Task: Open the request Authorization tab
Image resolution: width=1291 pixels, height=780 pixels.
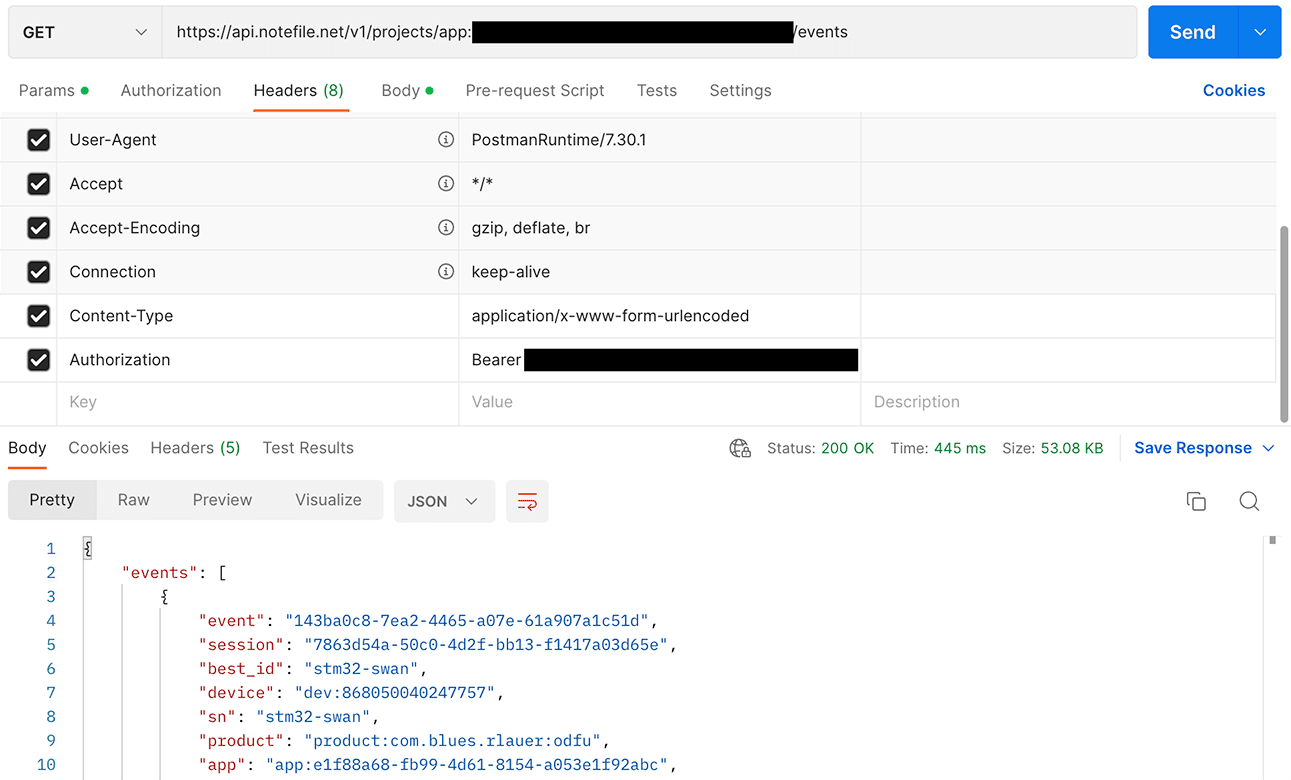Action: [x=171, y=90]
